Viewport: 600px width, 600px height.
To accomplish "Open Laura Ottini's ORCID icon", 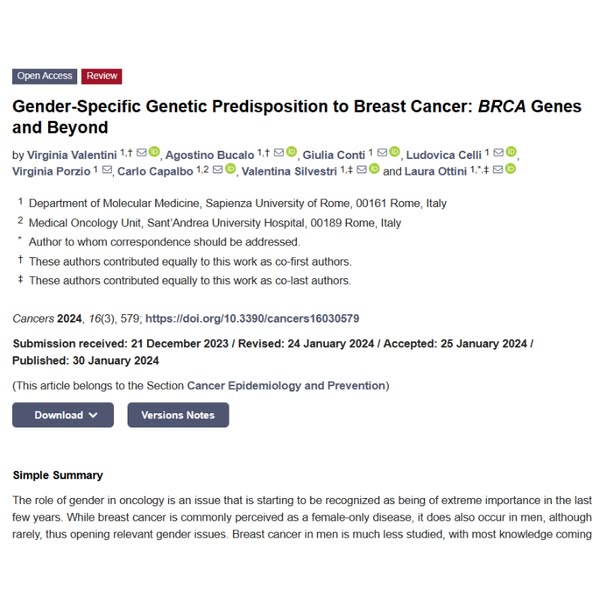I will pos(511,170).
